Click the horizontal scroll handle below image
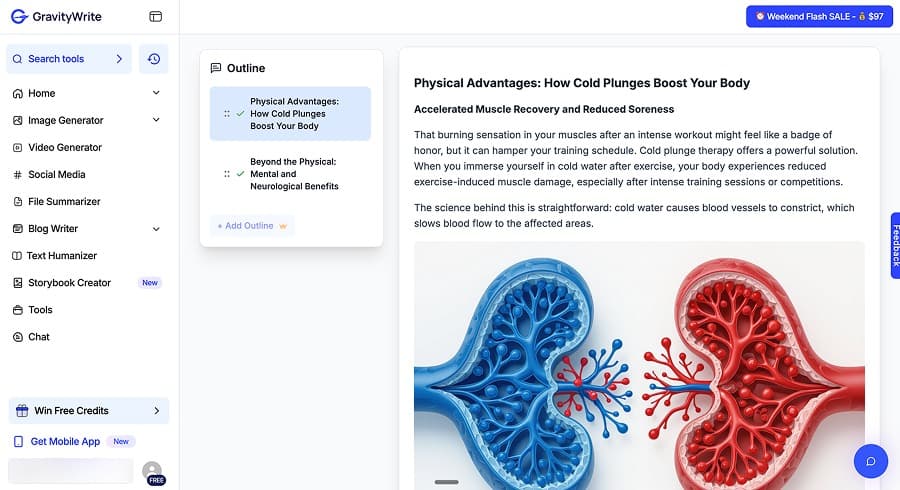This screenshot has height=490, width=900. coord(446,482)
